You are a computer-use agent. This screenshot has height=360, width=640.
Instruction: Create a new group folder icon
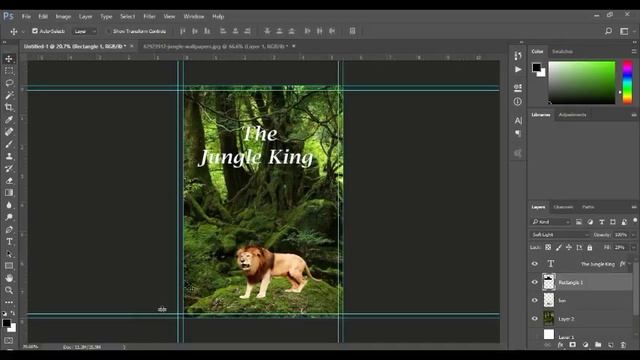pyautogui.click(x=598, y=345)
